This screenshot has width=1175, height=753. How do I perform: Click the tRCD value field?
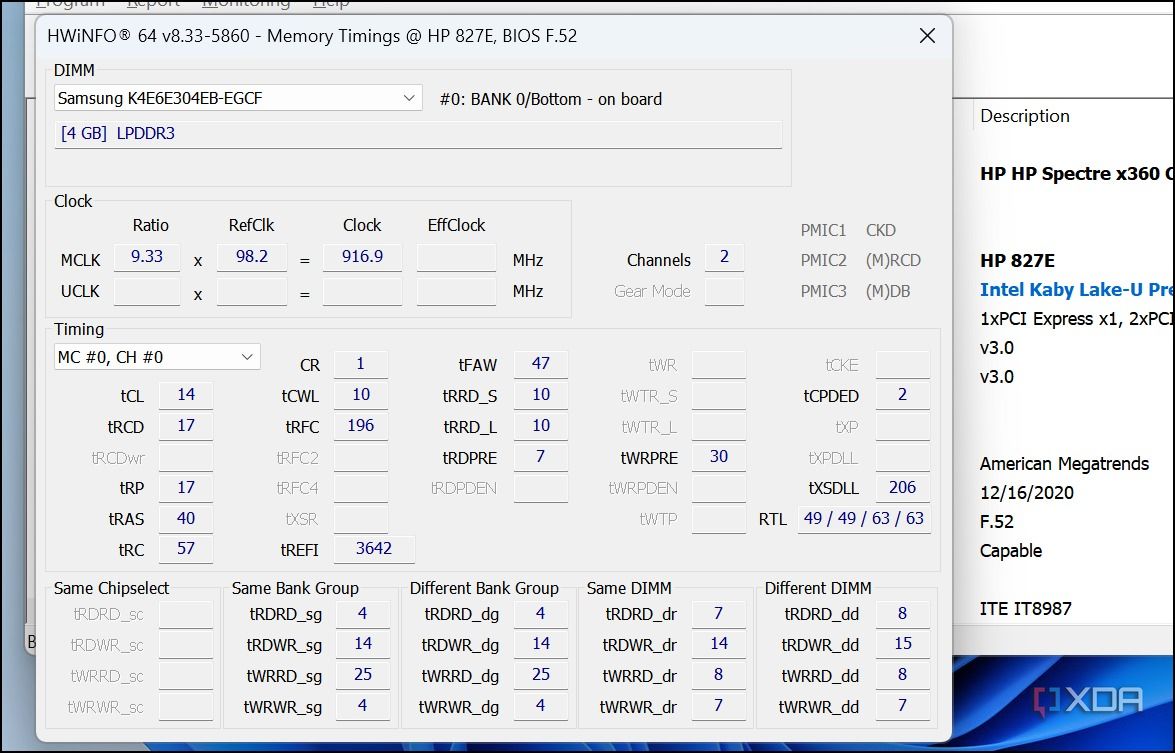tap(186, 426)
